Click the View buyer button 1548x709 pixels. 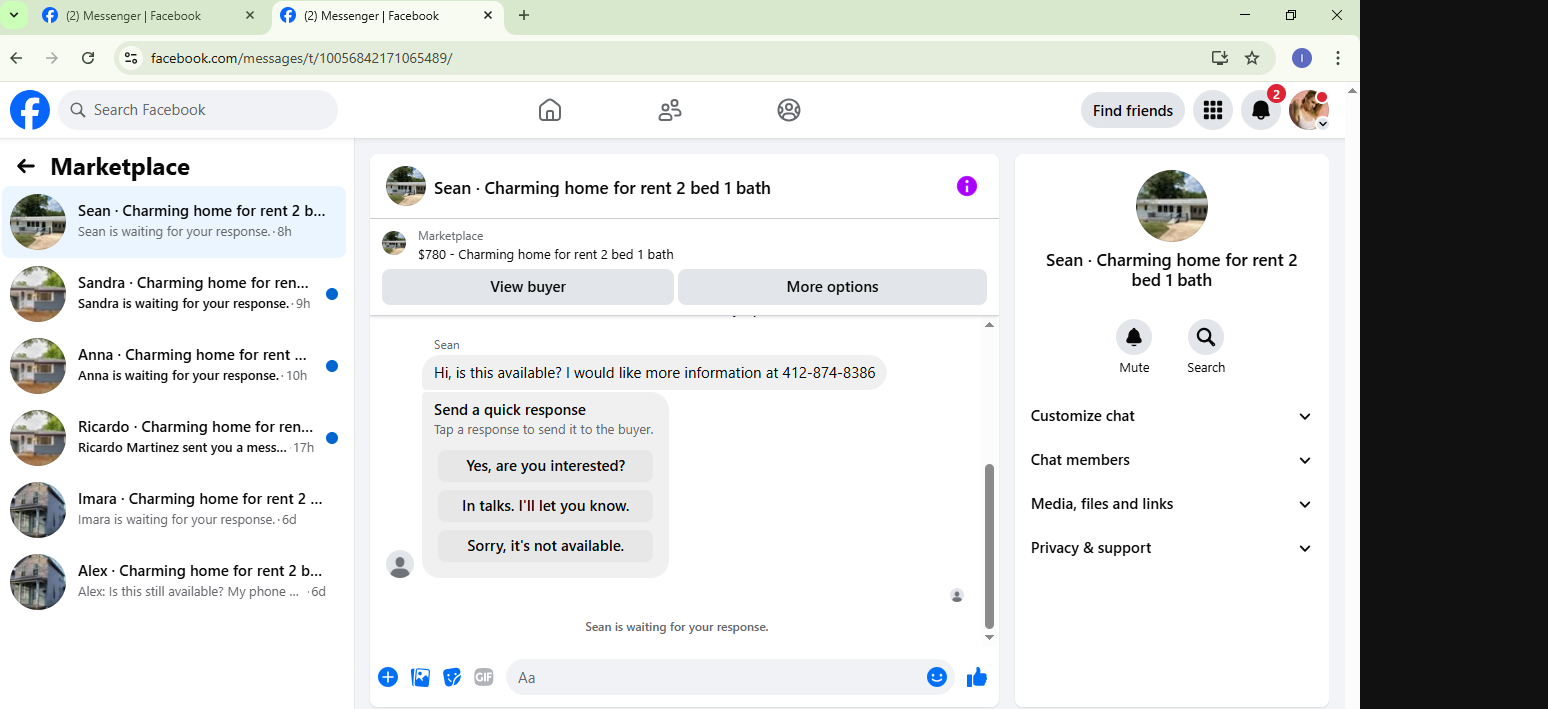(x=528, y=287)
